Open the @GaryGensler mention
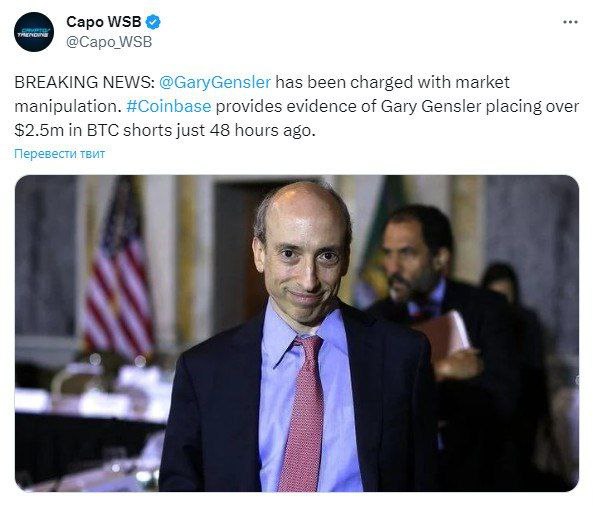Image resolution: width=593 pixels, height=506 pixels. click(215, 82)
